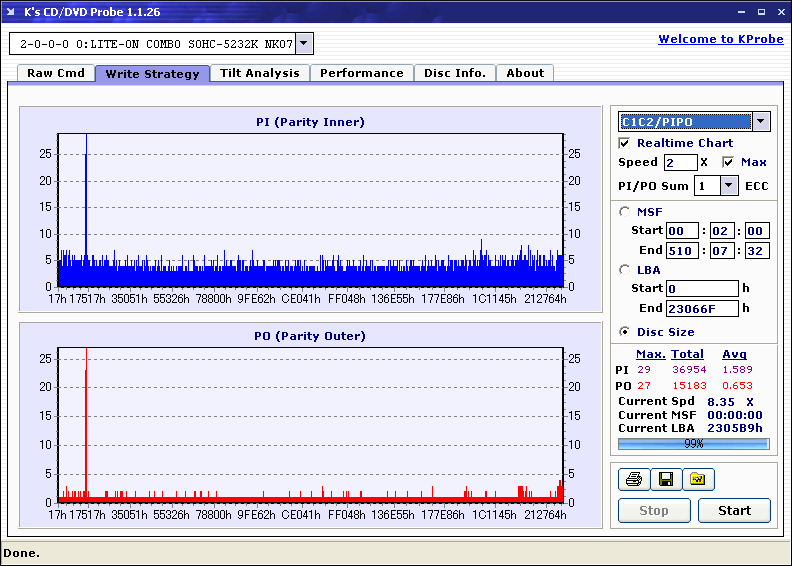Click the Max. column header
Viewport: 792px width, 566px height.
click(x=651, y=354)
